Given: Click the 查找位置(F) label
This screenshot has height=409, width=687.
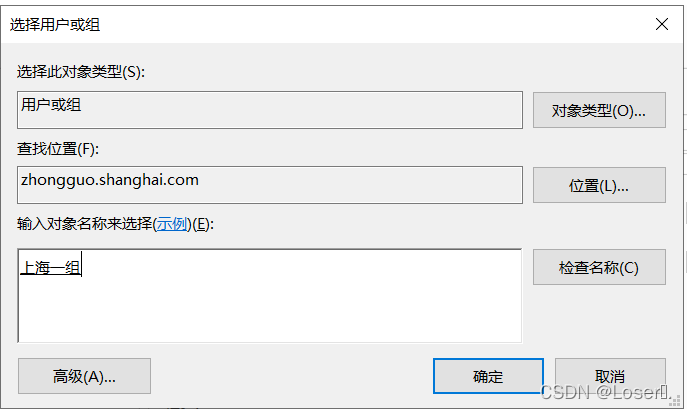Looking at the screenshot, I should [60, 148].
